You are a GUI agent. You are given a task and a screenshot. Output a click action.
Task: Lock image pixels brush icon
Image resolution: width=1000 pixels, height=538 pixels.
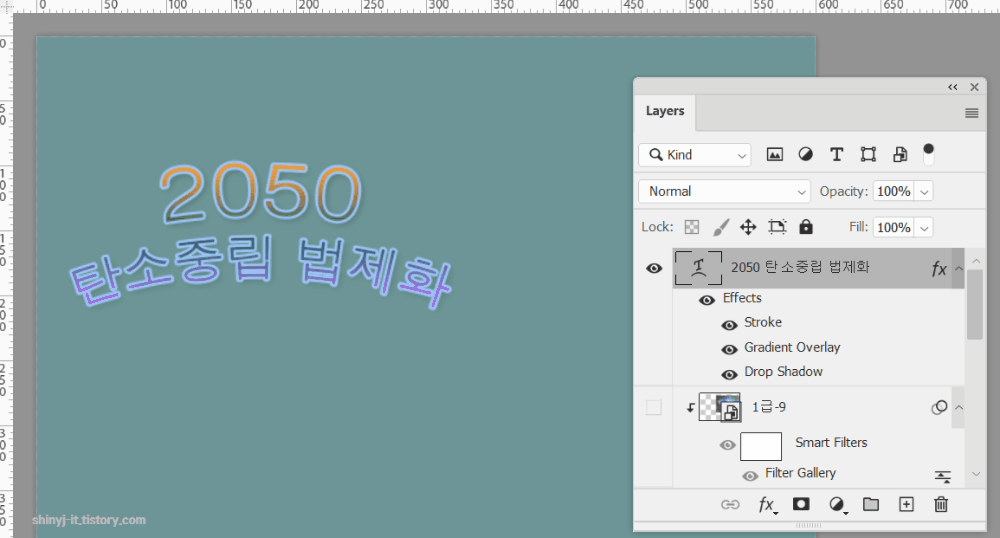pos(721,227)
